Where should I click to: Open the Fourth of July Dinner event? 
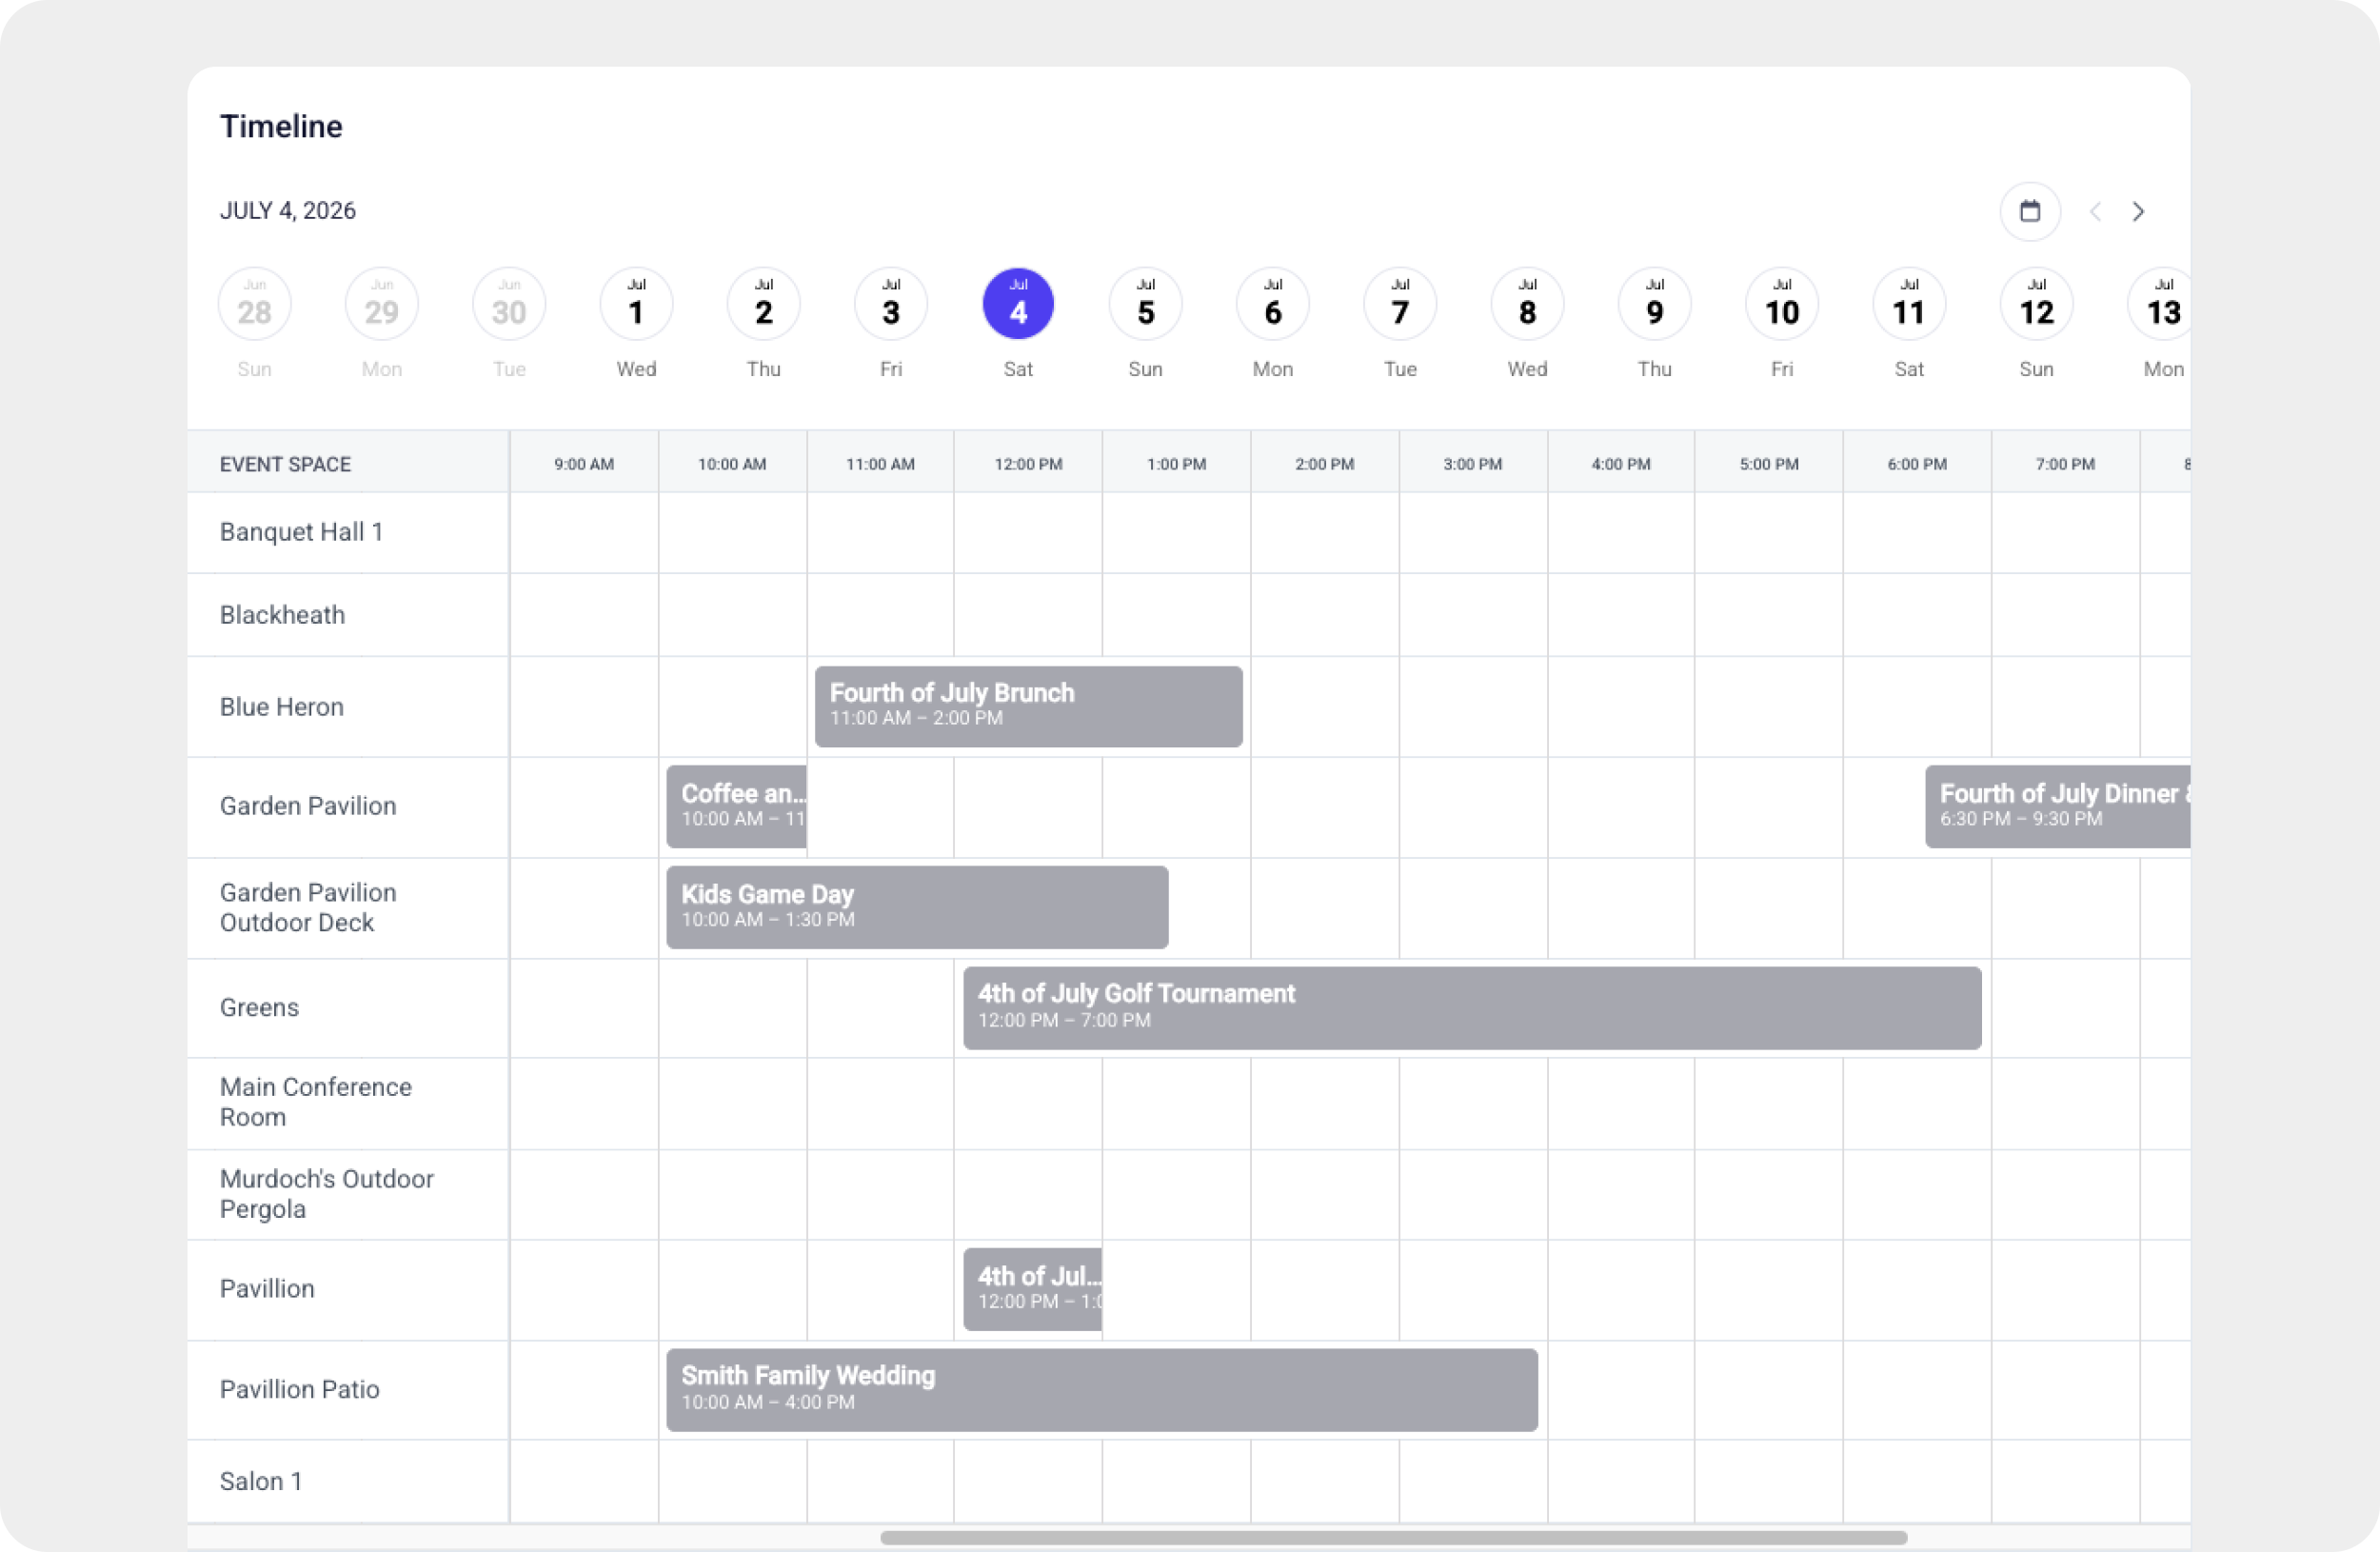pos(2057,806)
